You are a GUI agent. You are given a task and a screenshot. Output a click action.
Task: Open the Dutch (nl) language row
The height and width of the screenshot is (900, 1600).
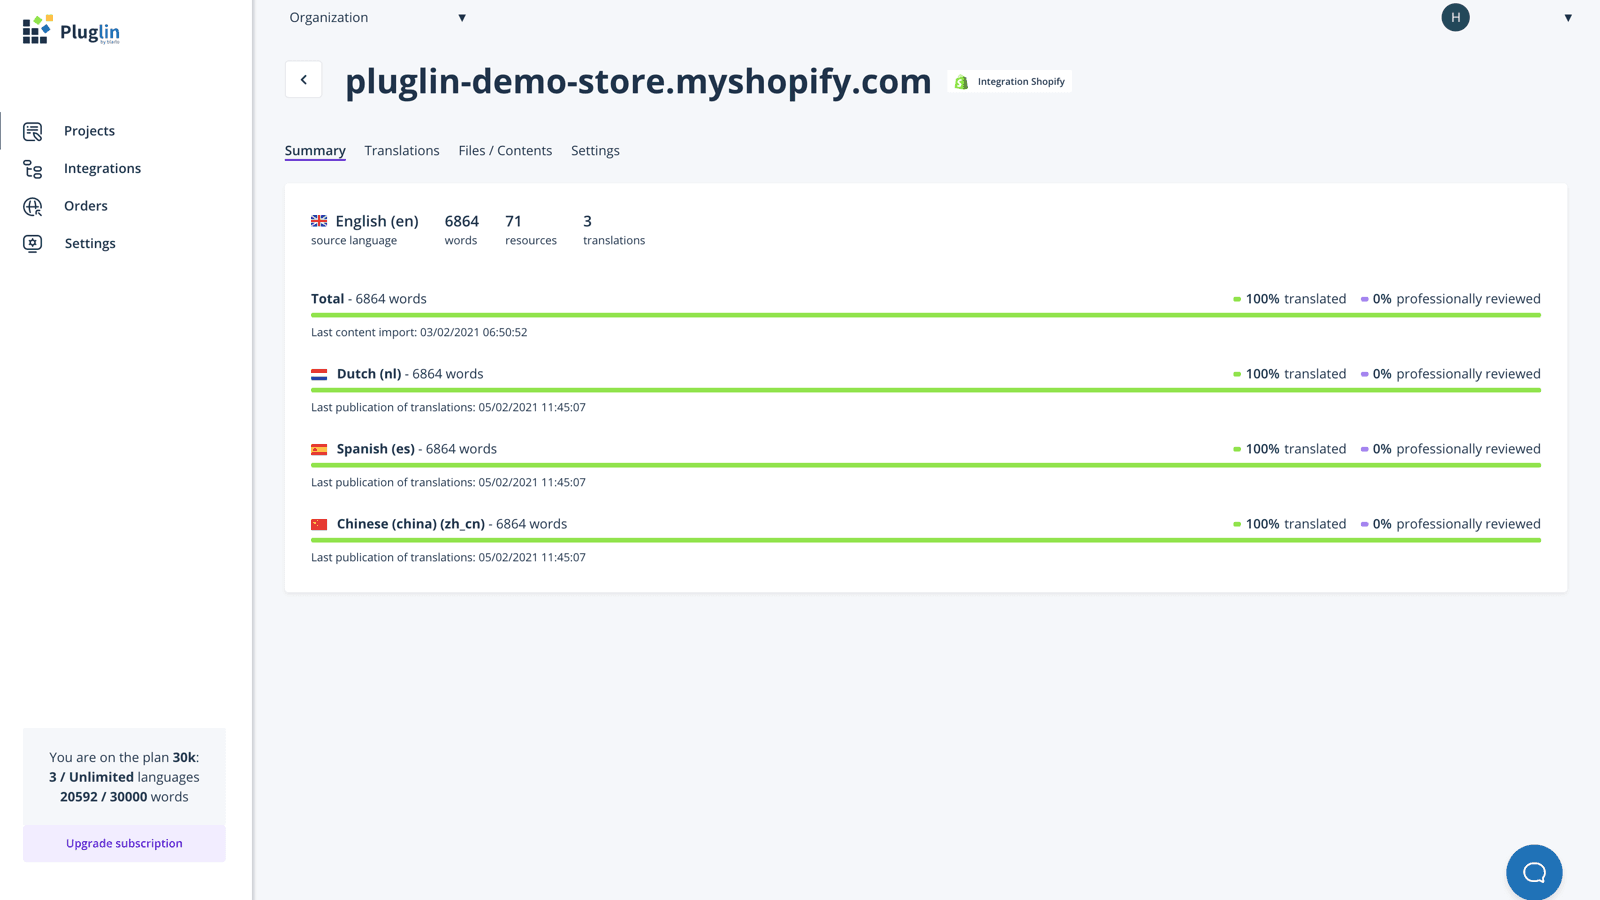[x=369, y=374]
